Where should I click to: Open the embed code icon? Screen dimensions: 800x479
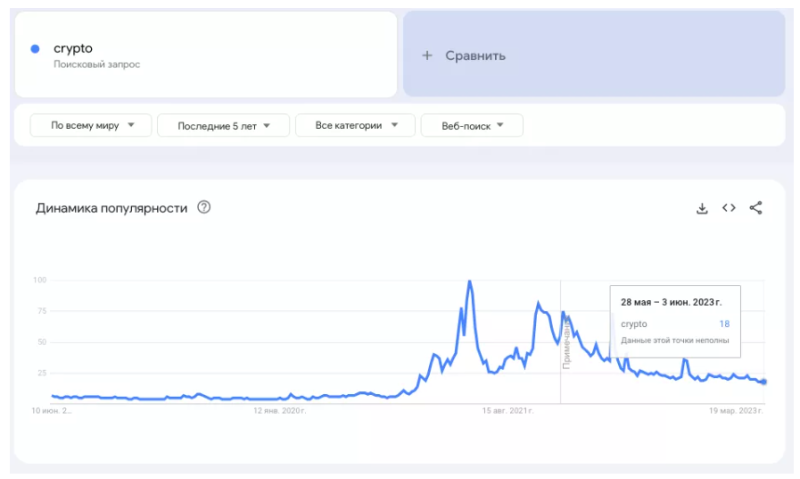click(729, 208)
